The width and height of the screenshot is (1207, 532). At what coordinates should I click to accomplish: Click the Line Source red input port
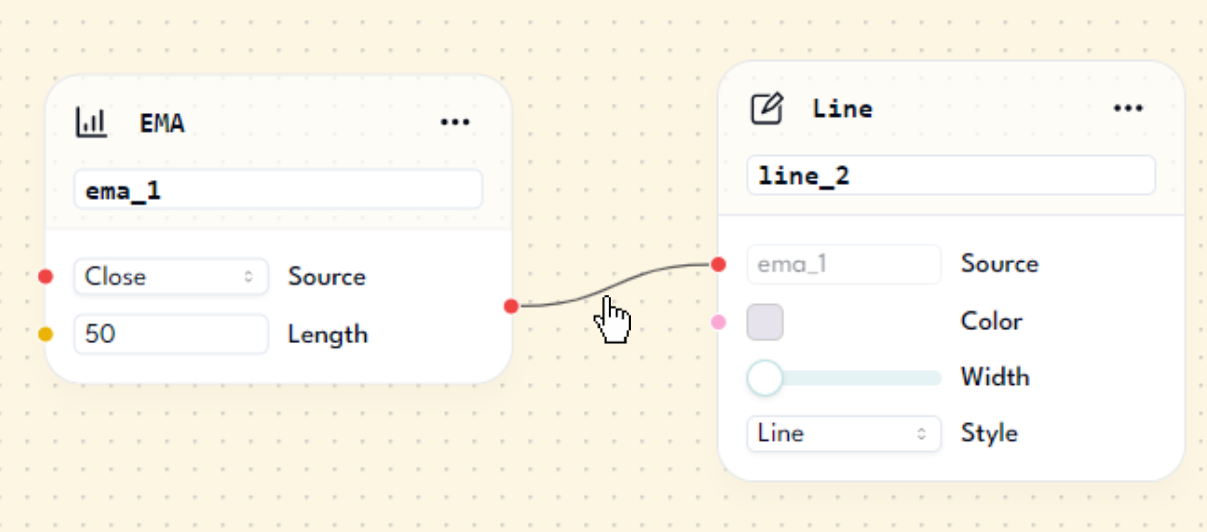(718, 265)
